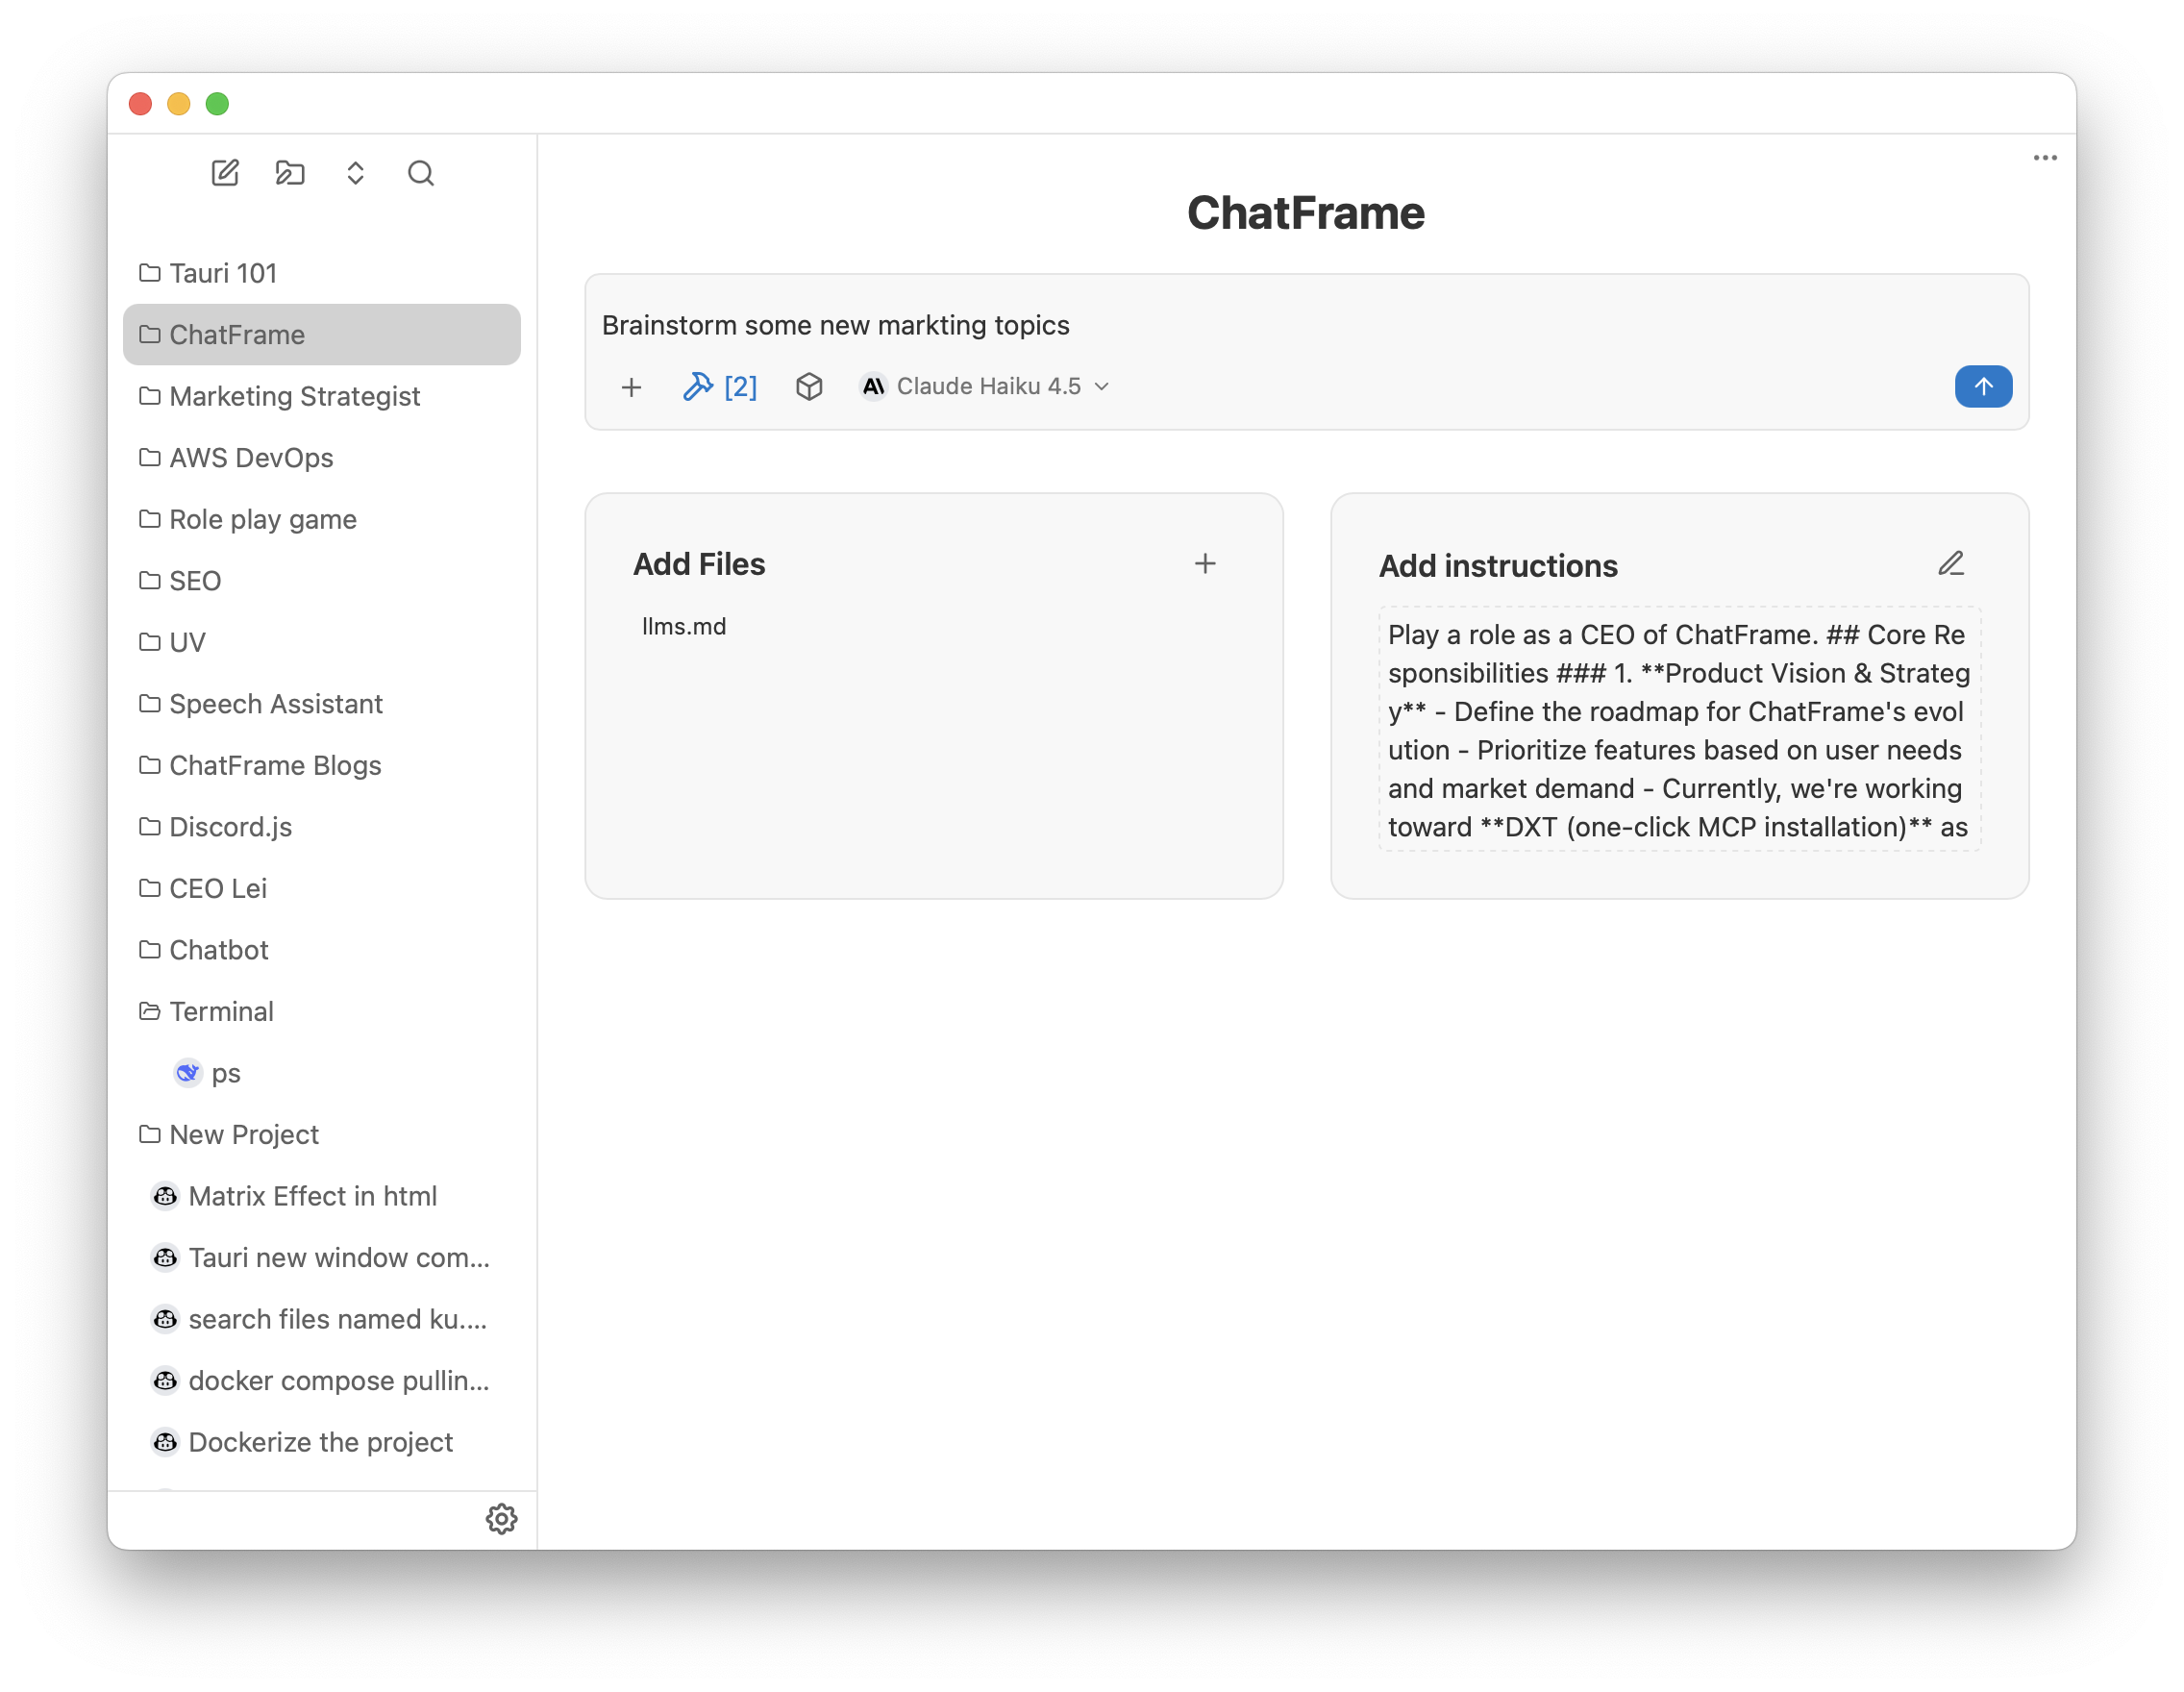Click the prompt text input field
Screen dimensions: 2184x1692
click(1200, 326)
